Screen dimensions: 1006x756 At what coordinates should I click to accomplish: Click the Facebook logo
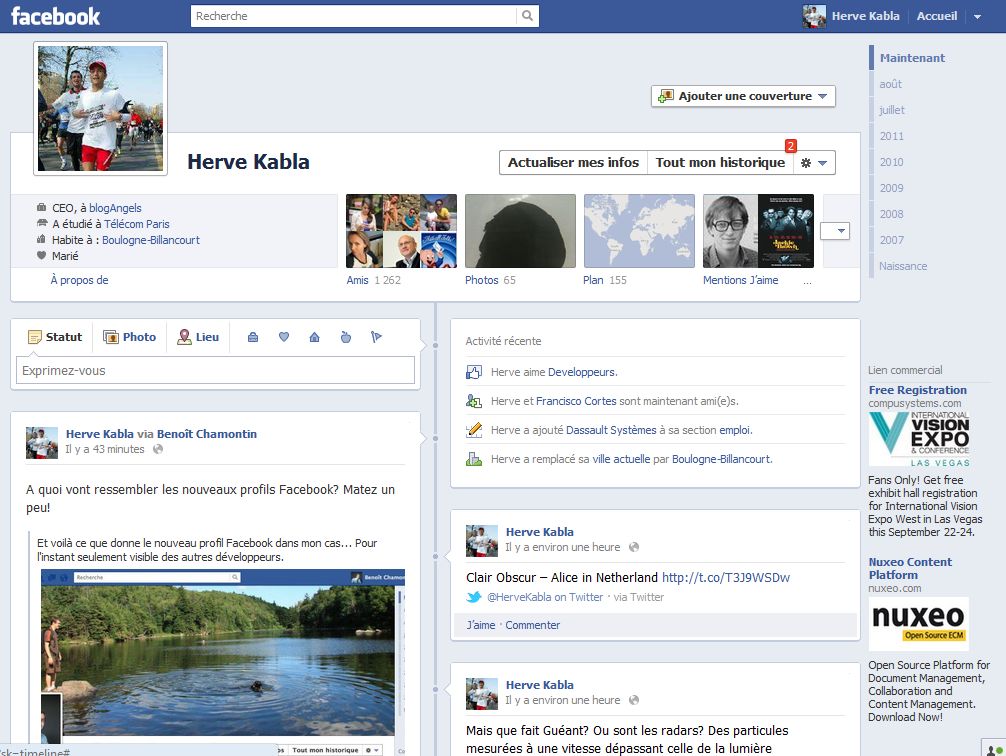[56, 16]
